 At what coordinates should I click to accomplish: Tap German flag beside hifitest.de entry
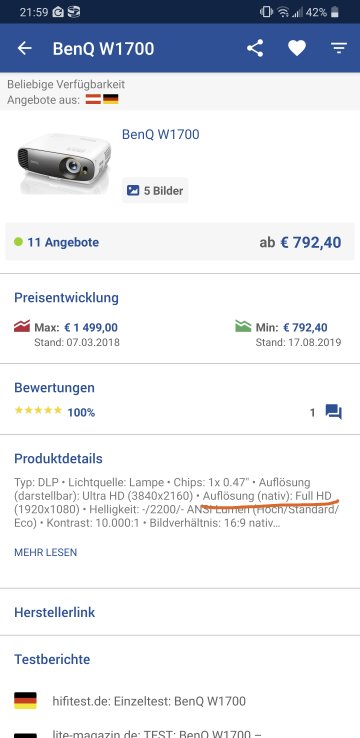point(25,701)
